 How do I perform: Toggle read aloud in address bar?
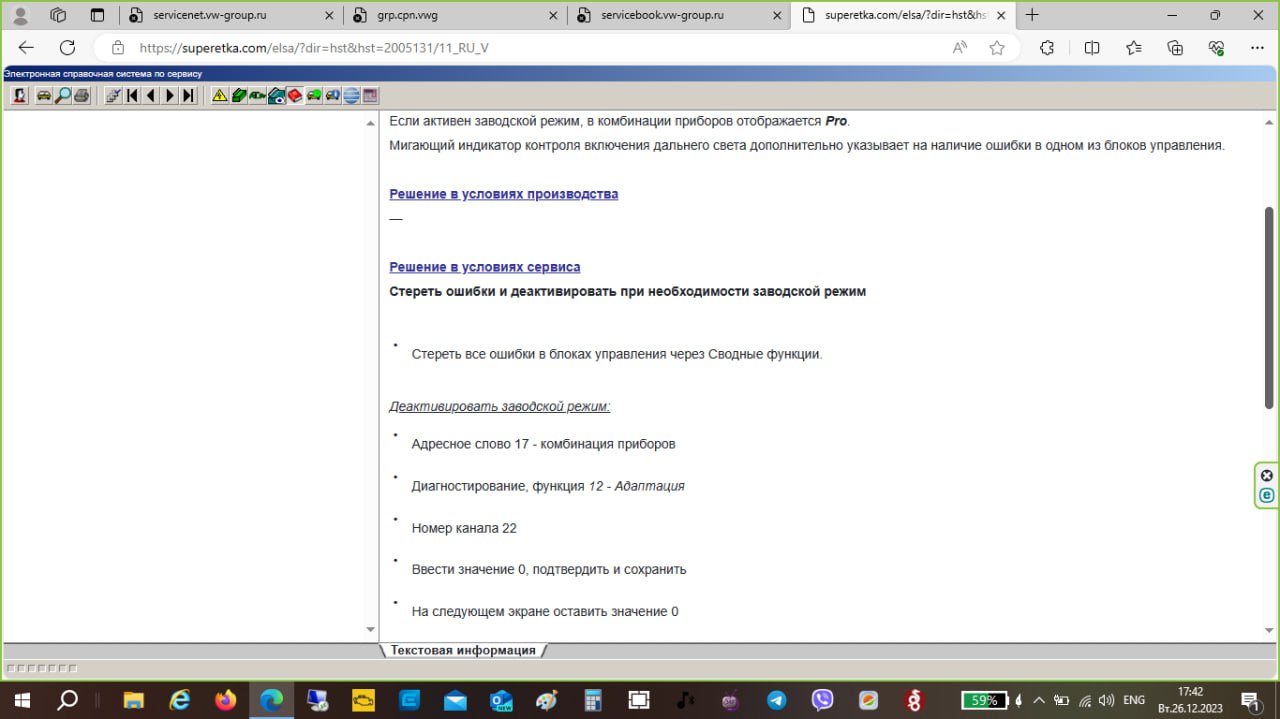[x=960, y=47]
